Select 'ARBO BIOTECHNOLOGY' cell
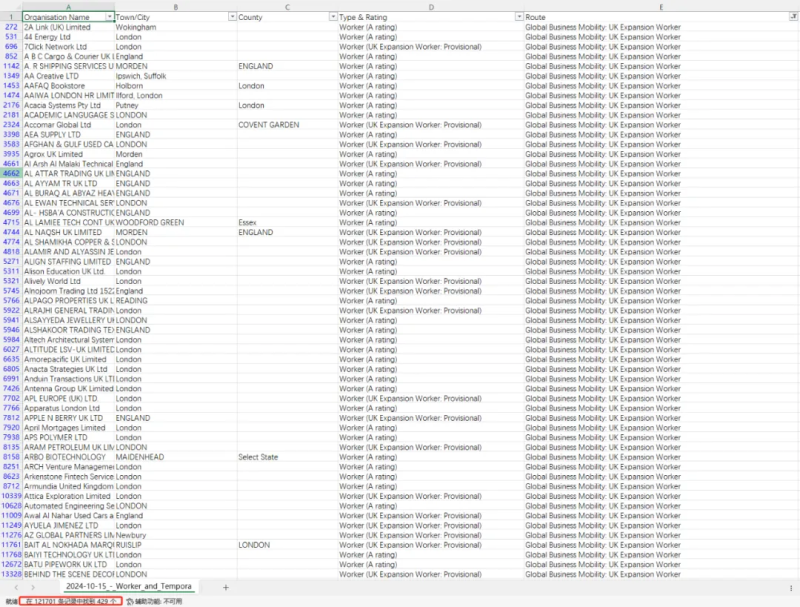Viewport: 800px width, 607px height. pos(68,457)
